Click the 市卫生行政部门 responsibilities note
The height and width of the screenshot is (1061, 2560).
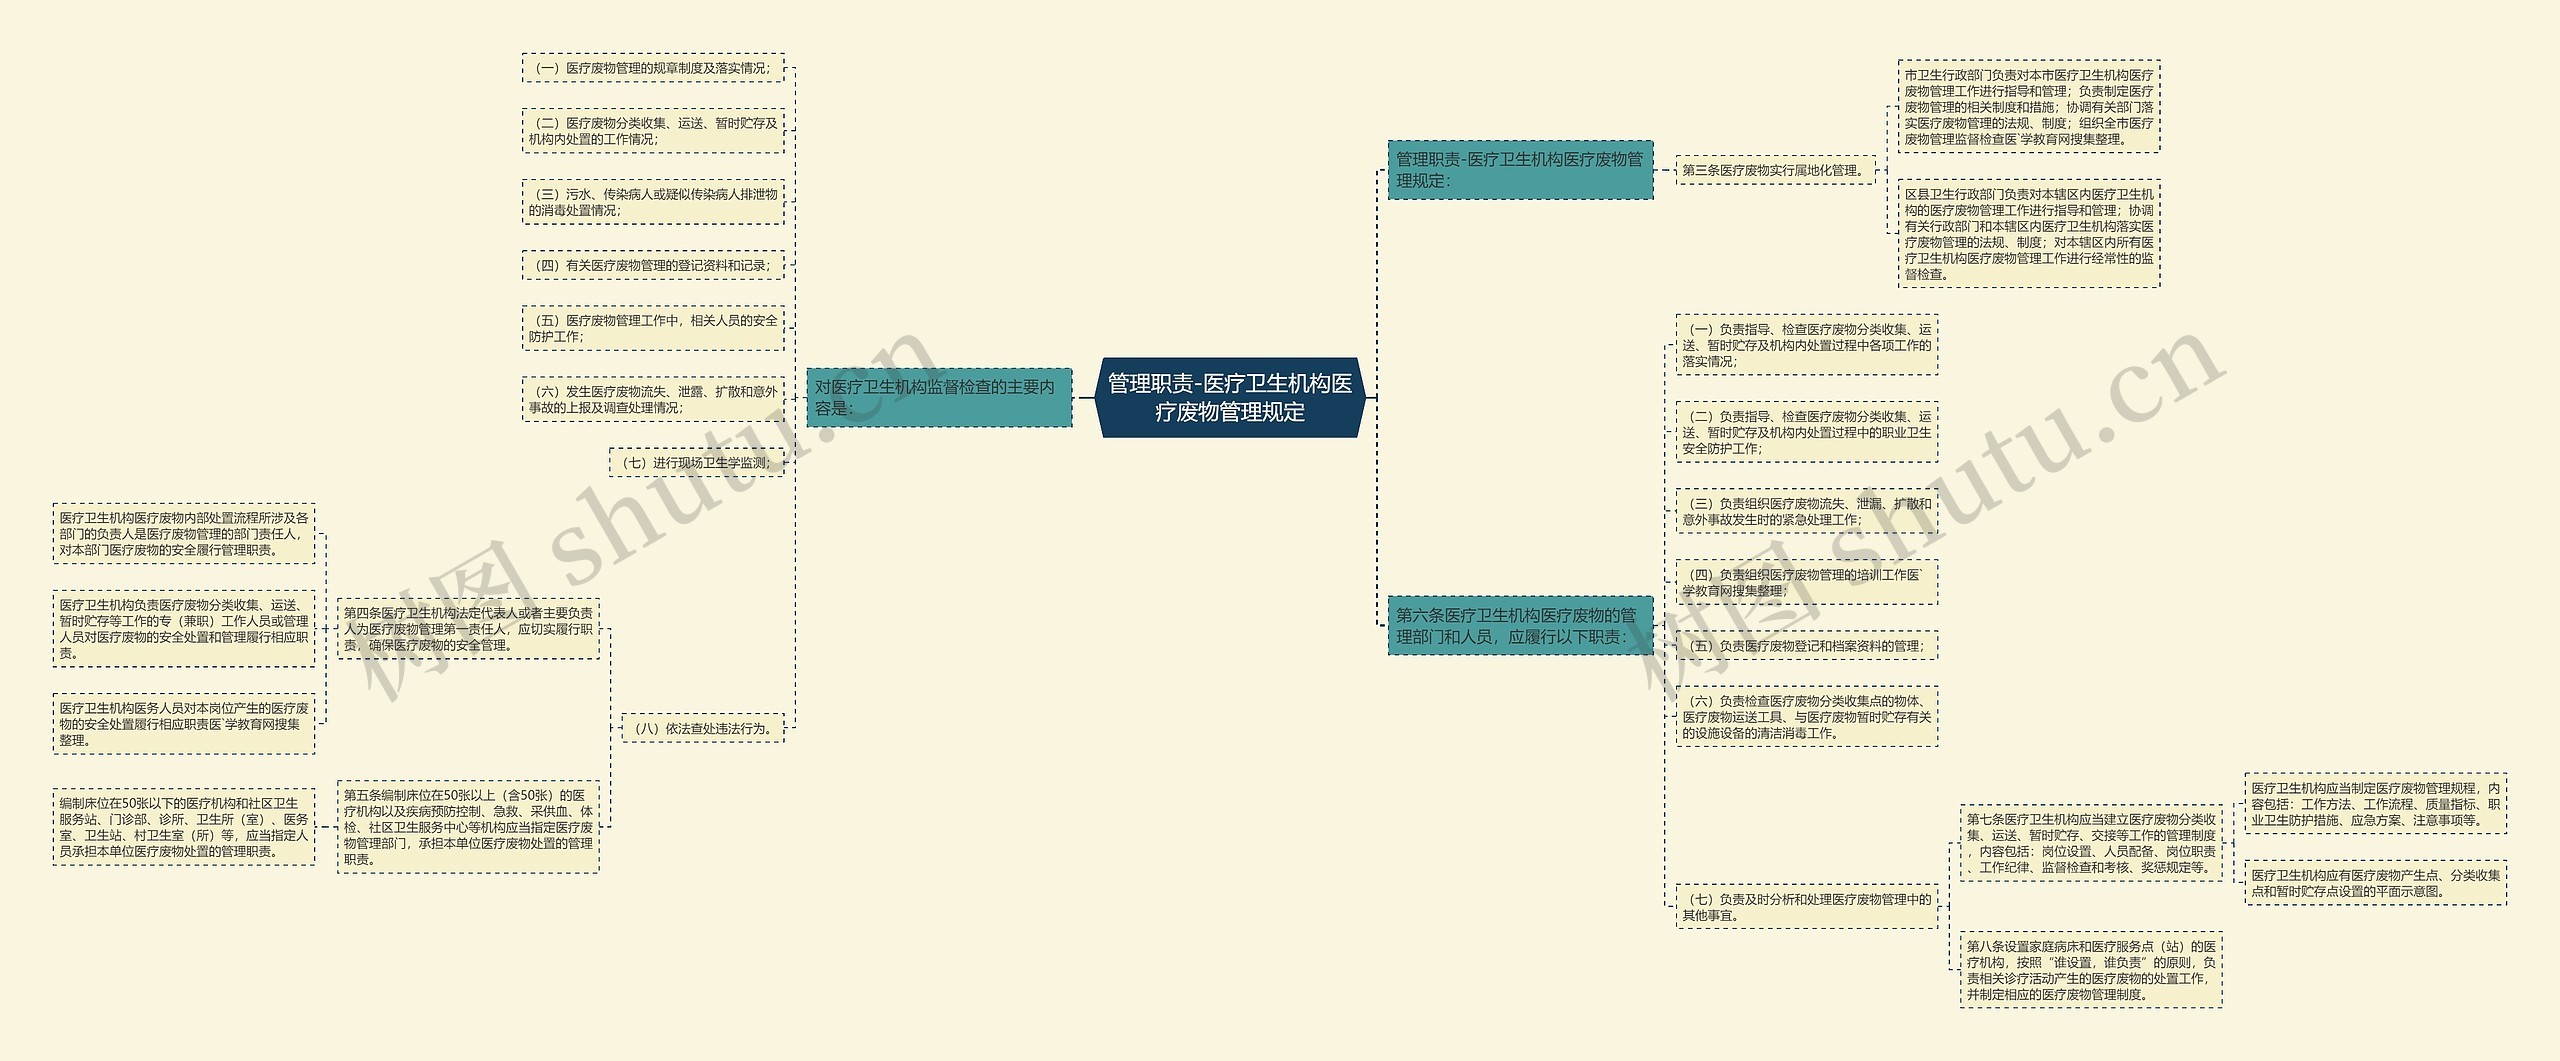[2028, 107]
